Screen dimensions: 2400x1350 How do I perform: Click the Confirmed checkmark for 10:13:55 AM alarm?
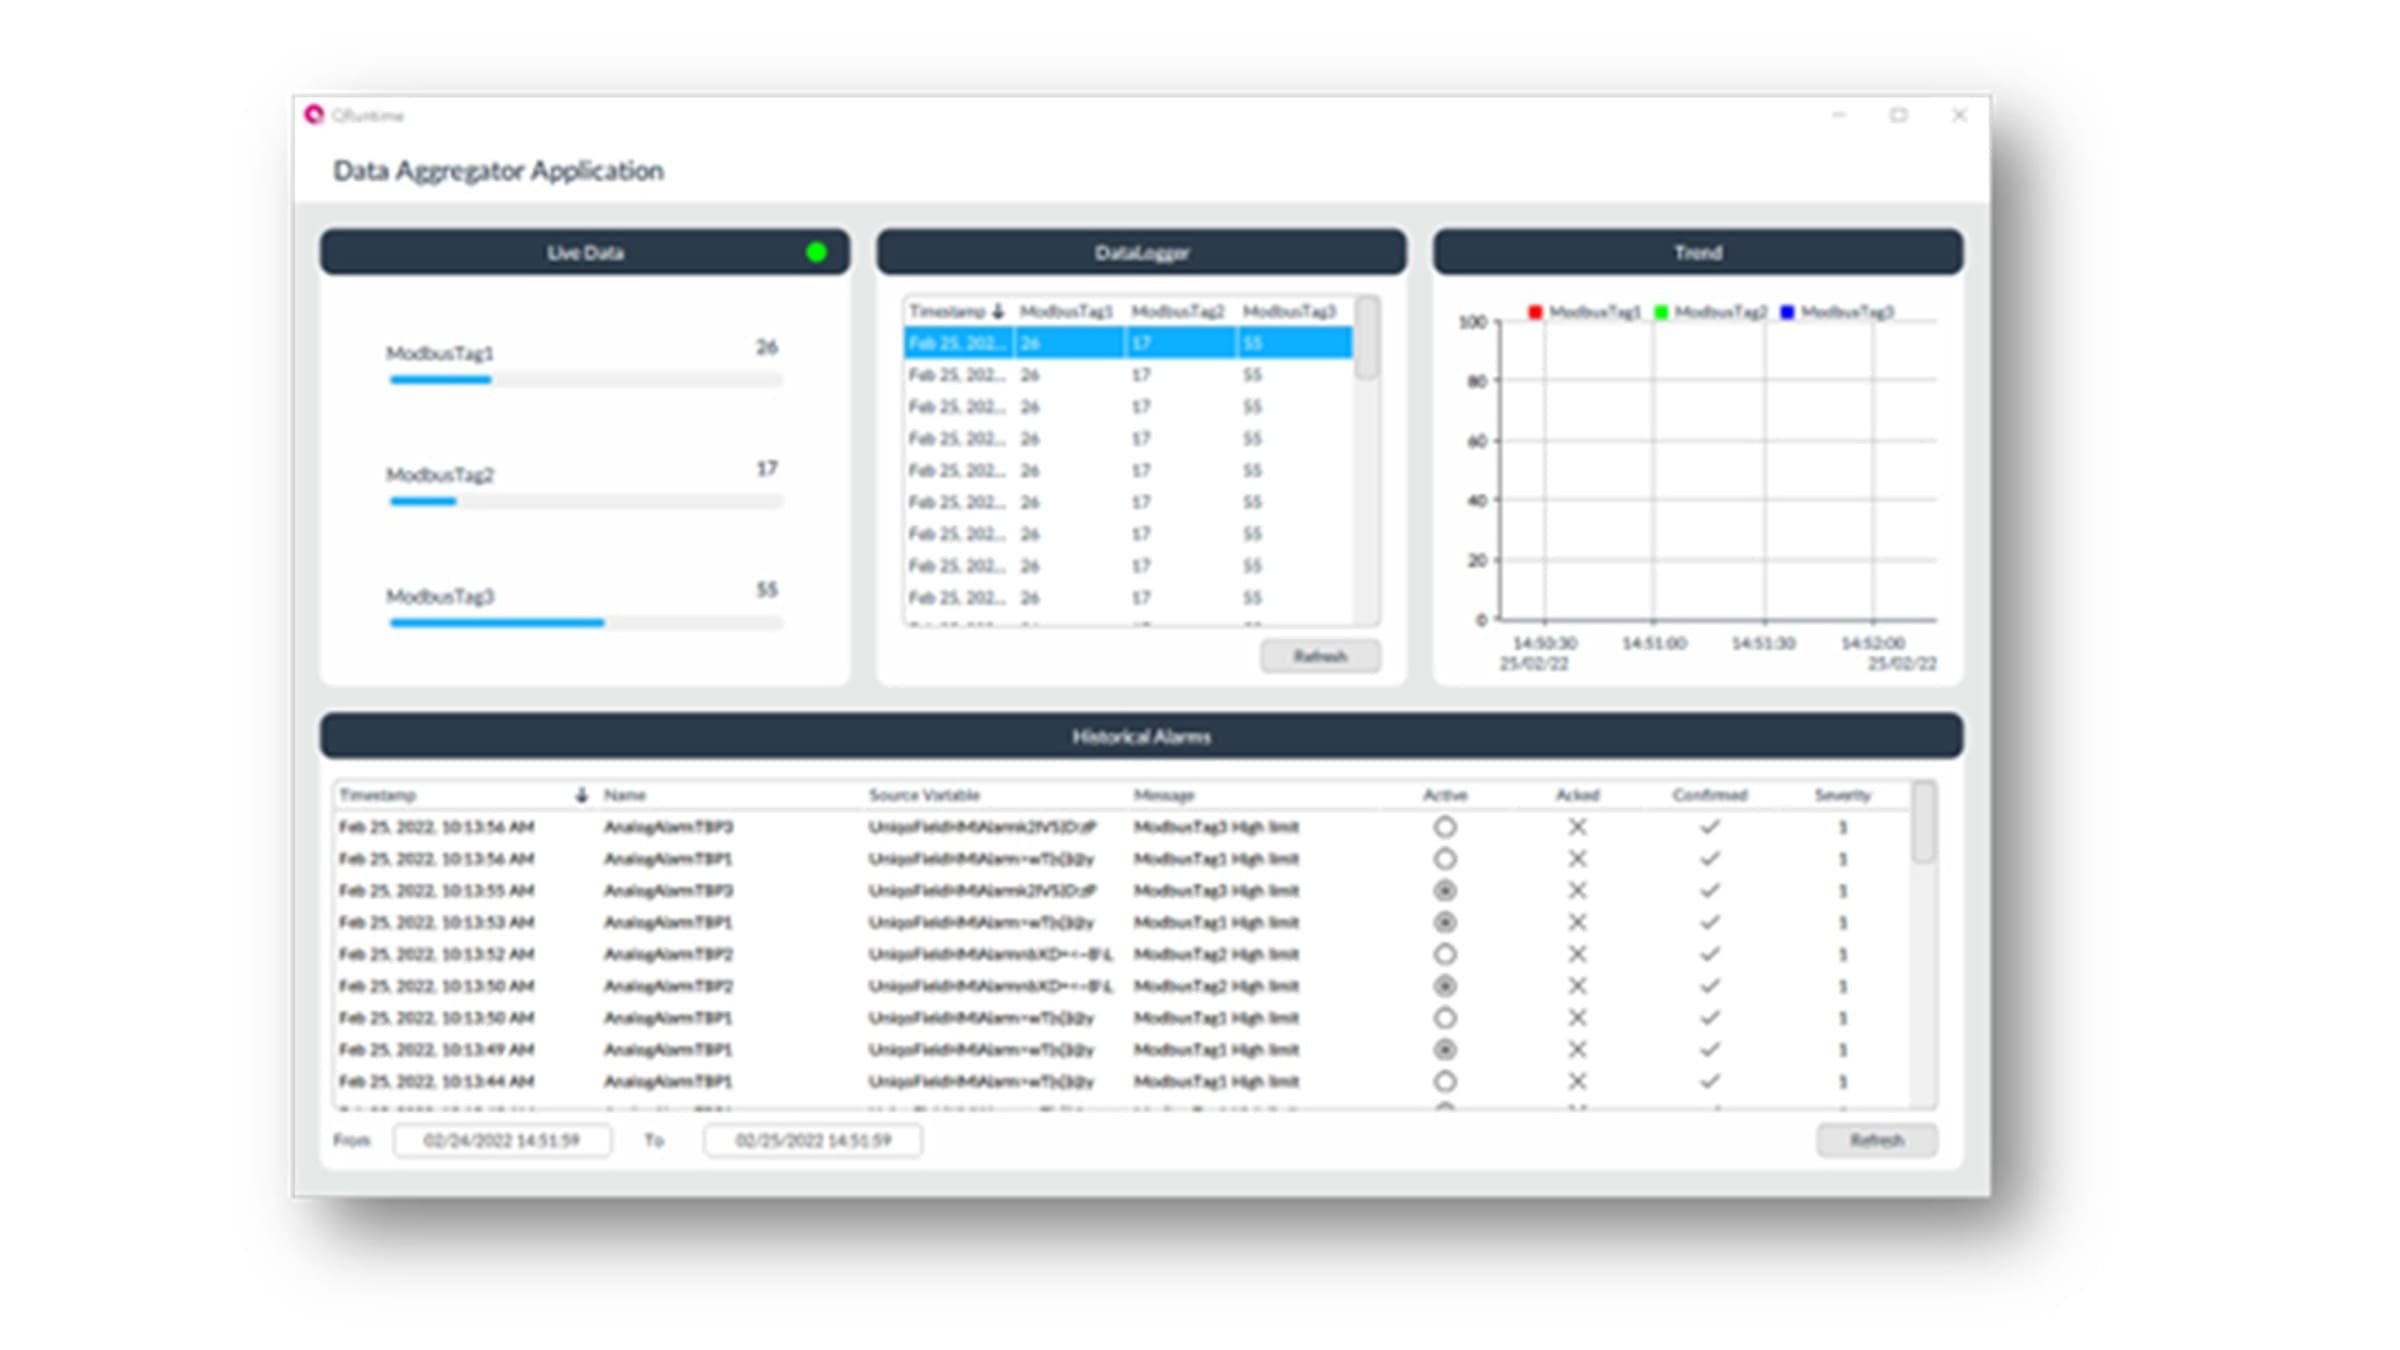click(1710, 890)
